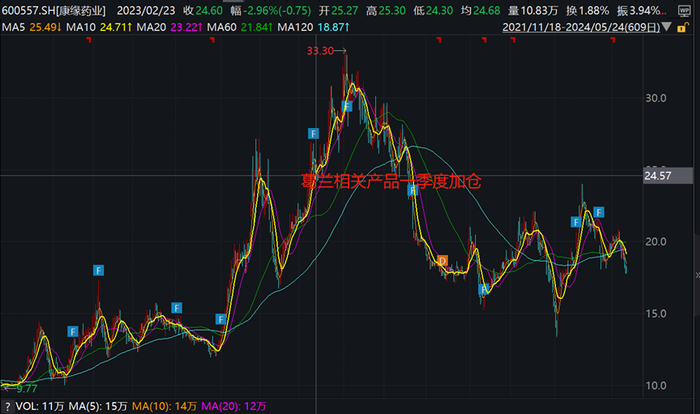Click the 15.0 price axis label
Screen dimensions: 700x414
[x=656, y=314]
